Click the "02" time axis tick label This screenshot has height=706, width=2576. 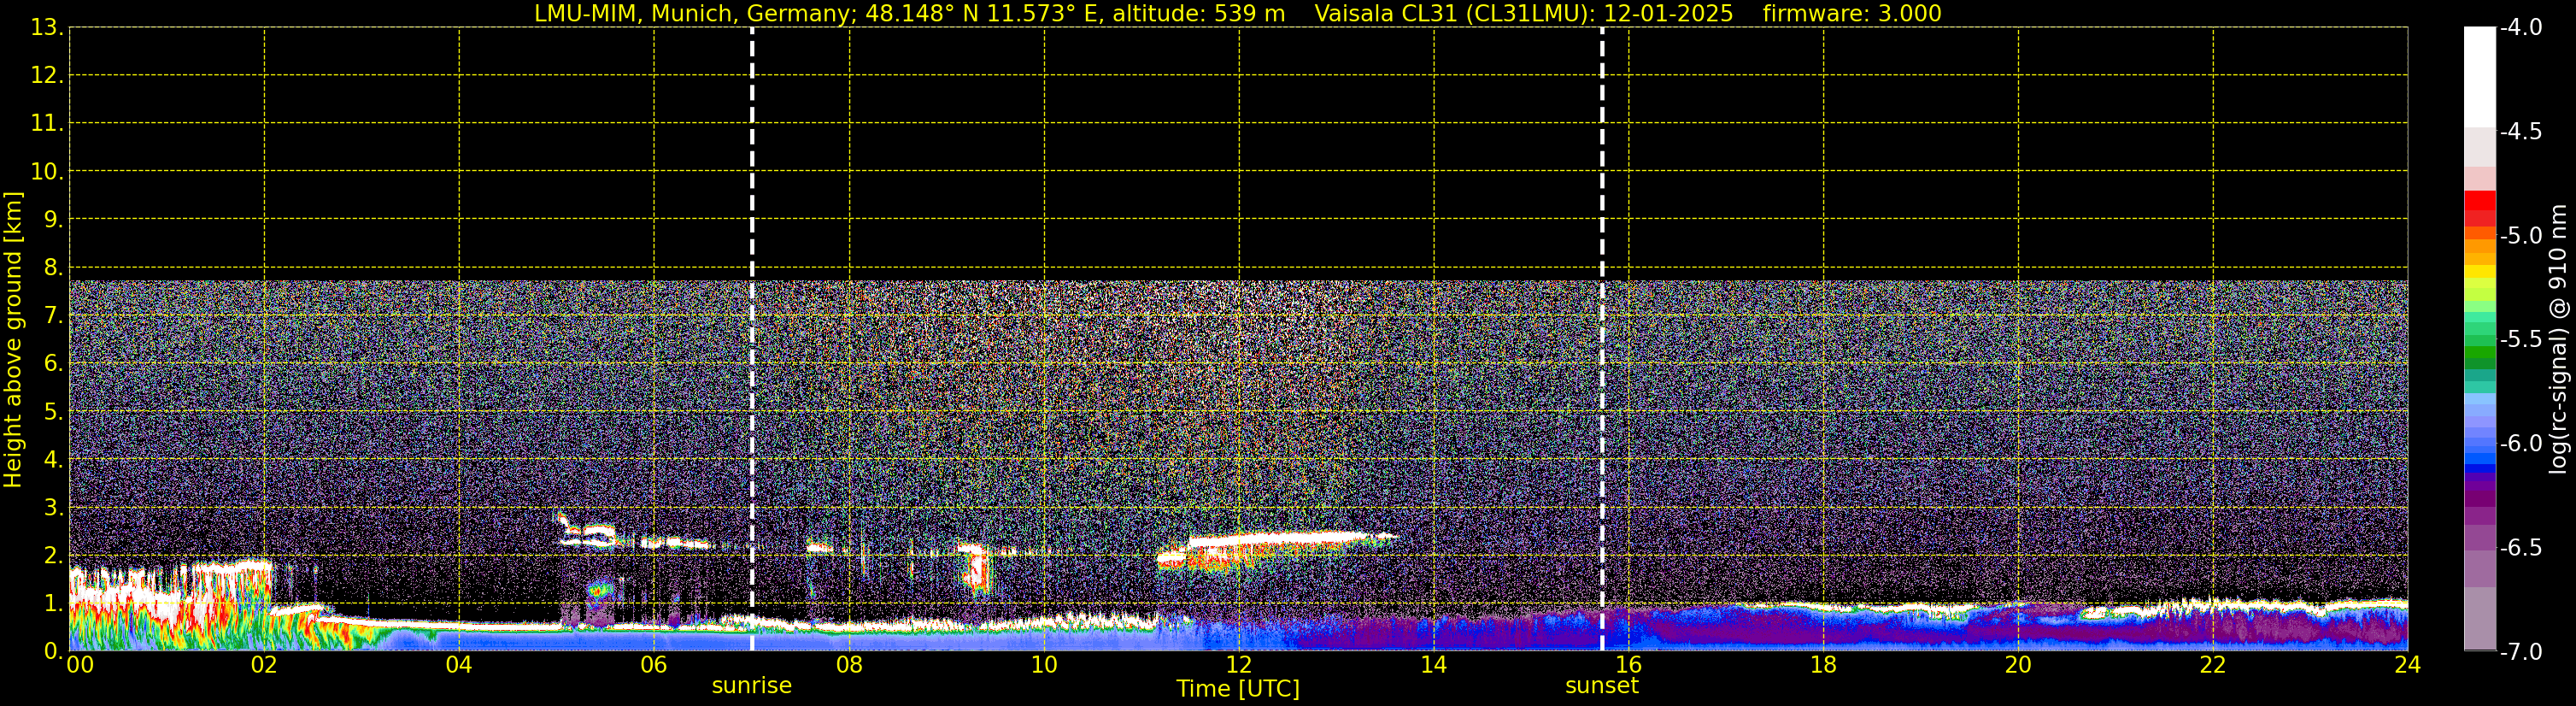click(264, 665)
